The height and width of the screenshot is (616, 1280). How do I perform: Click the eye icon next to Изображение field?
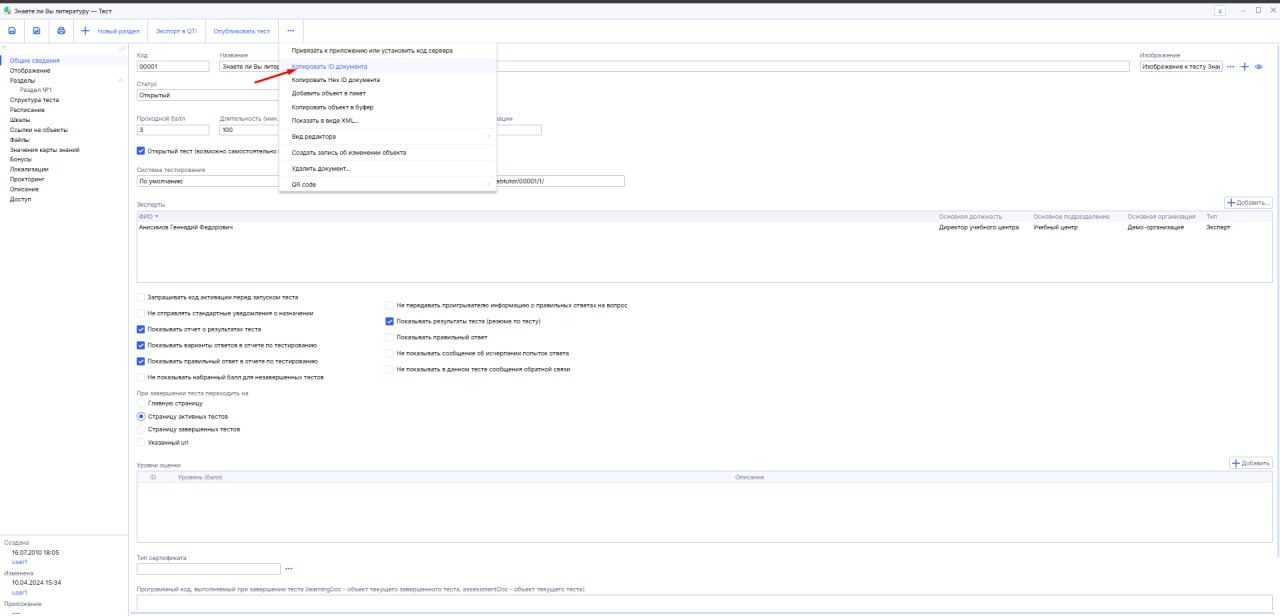(1259, 67)
